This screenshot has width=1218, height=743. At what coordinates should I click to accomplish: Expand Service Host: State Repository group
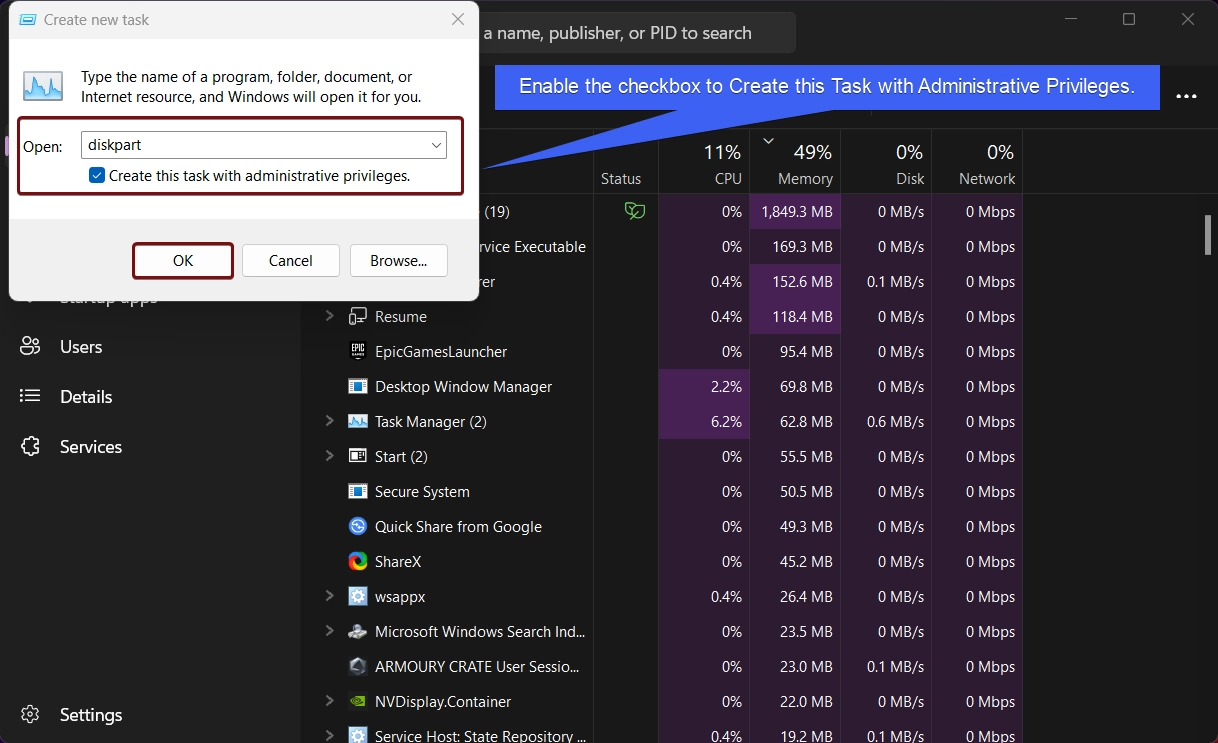[x=329, y=735]
